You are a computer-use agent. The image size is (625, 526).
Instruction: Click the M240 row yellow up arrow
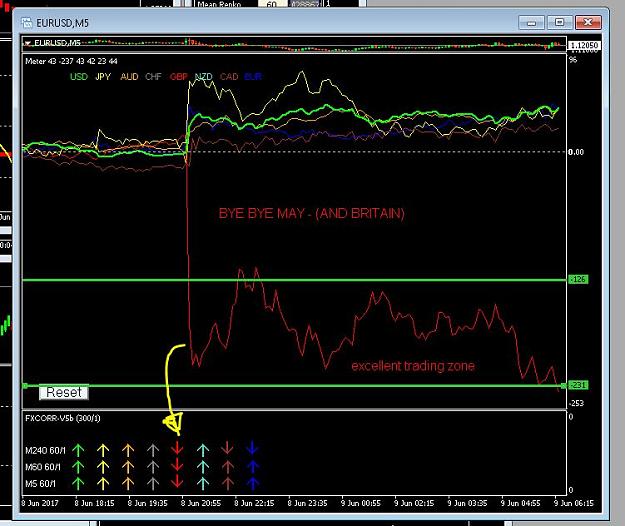tap(103, 450)
